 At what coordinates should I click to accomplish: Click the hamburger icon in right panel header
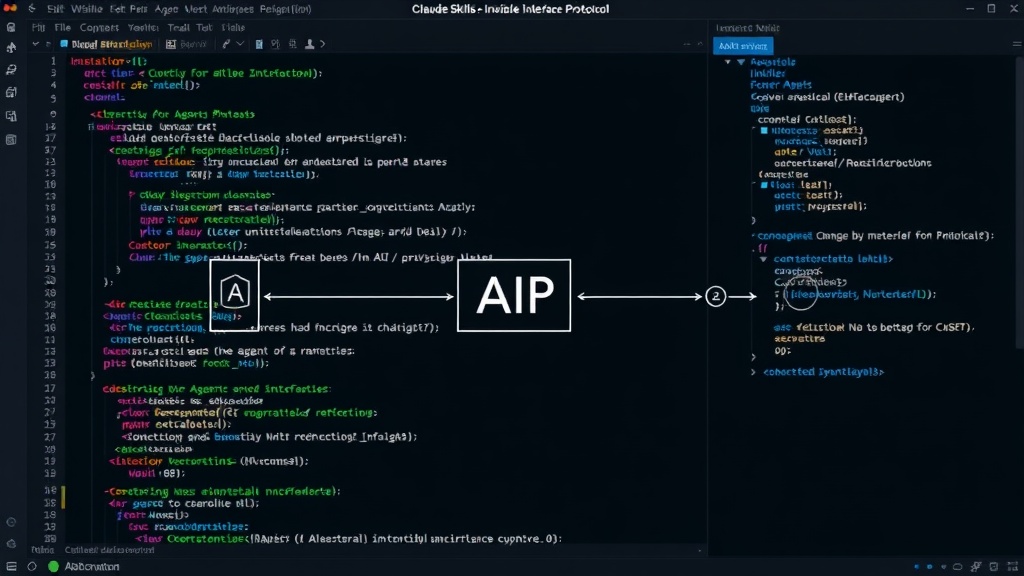pos(1017,44)
